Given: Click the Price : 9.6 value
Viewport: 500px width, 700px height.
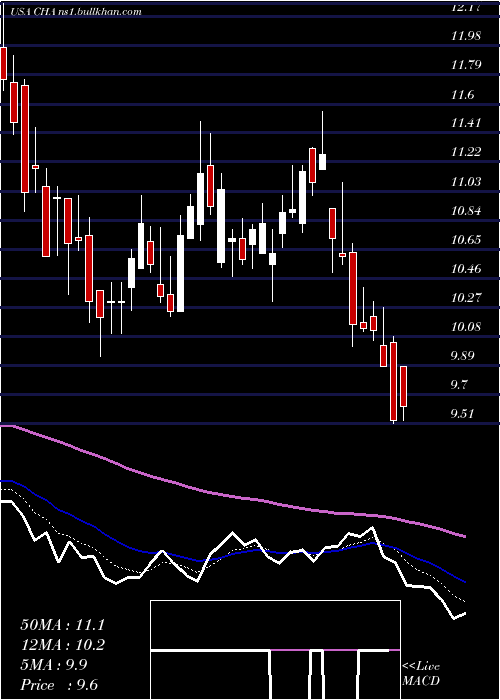Looking at the screenshot, I should (x=59, y=685).
